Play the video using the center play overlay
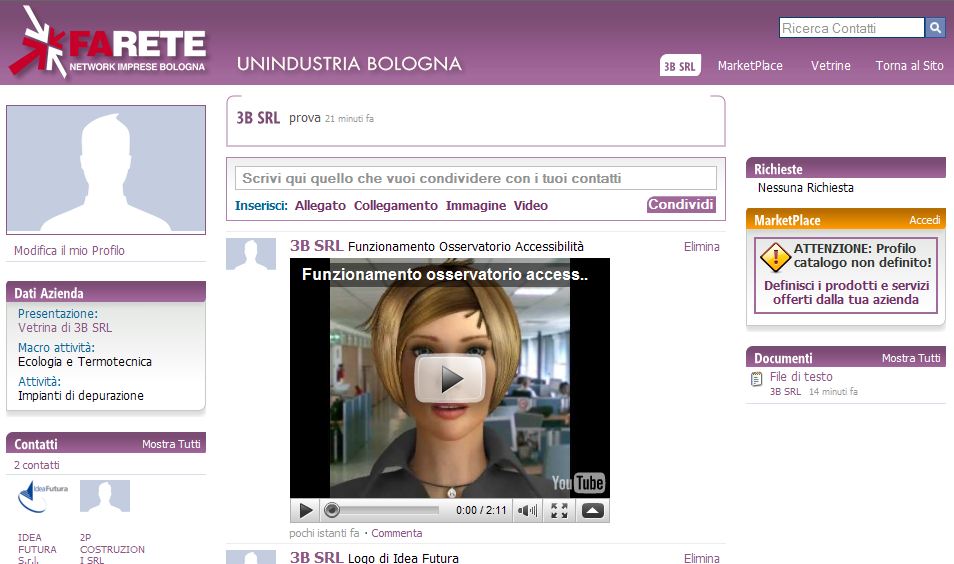The width and height of the screenshot is (954, 564). (x=450, y=379)
